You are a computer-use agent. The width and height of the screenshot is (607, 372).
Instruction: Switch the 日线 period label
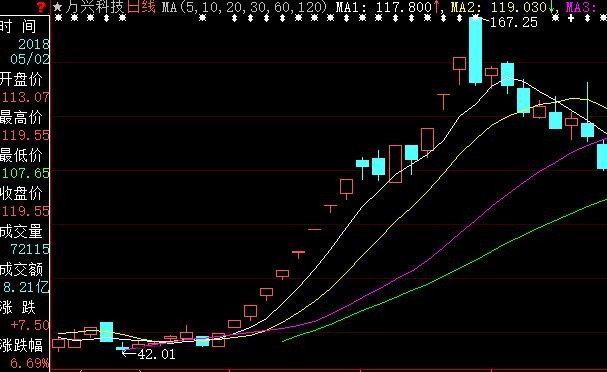coord(141,7)
